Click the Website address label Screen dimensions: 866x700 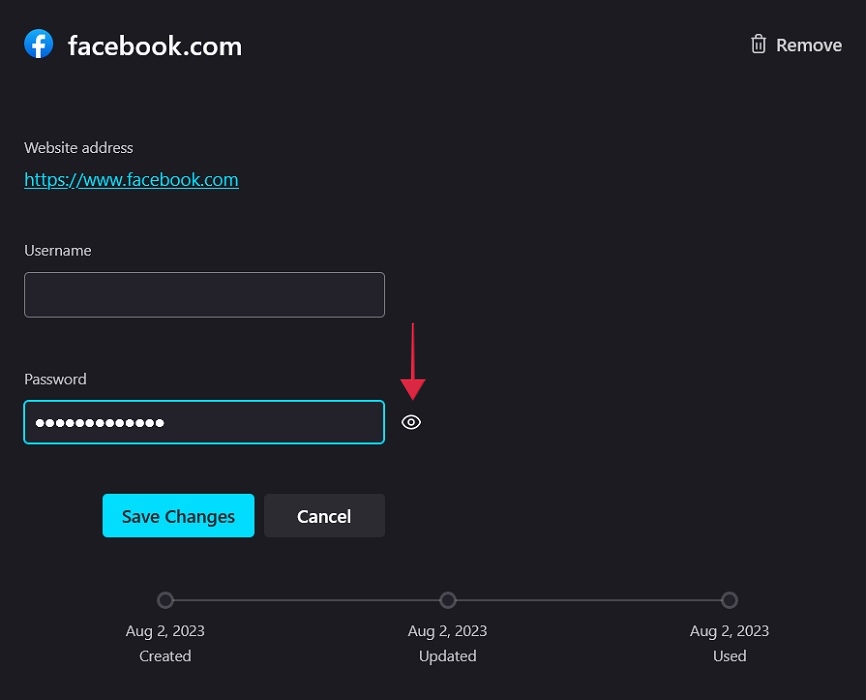point(78,147)
